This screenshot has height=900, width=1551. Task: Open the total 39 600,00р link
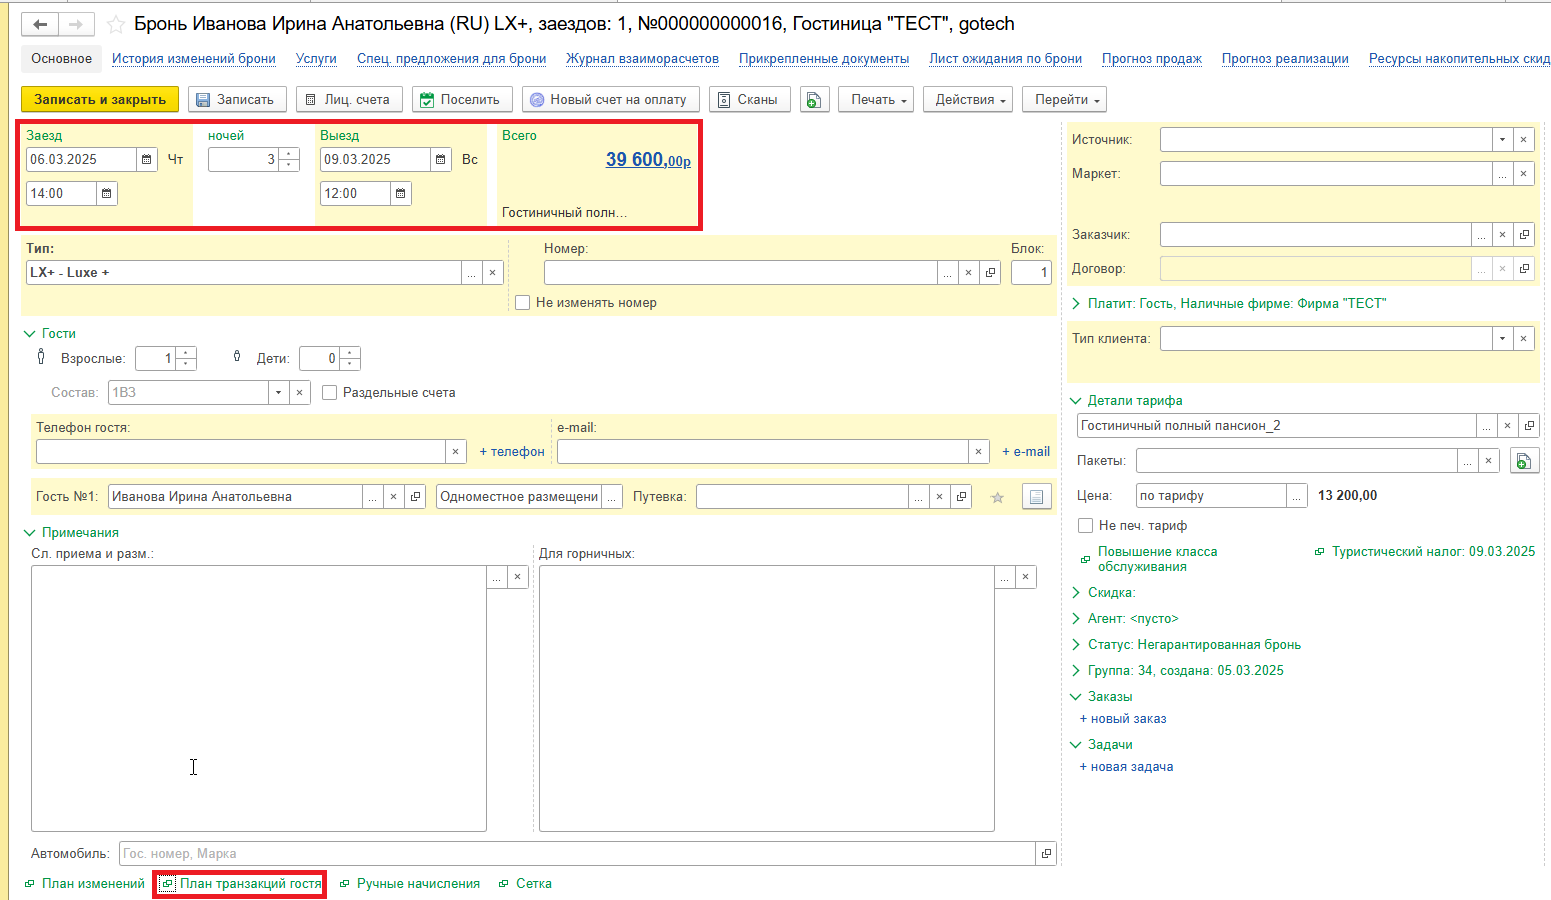point(648,160)
